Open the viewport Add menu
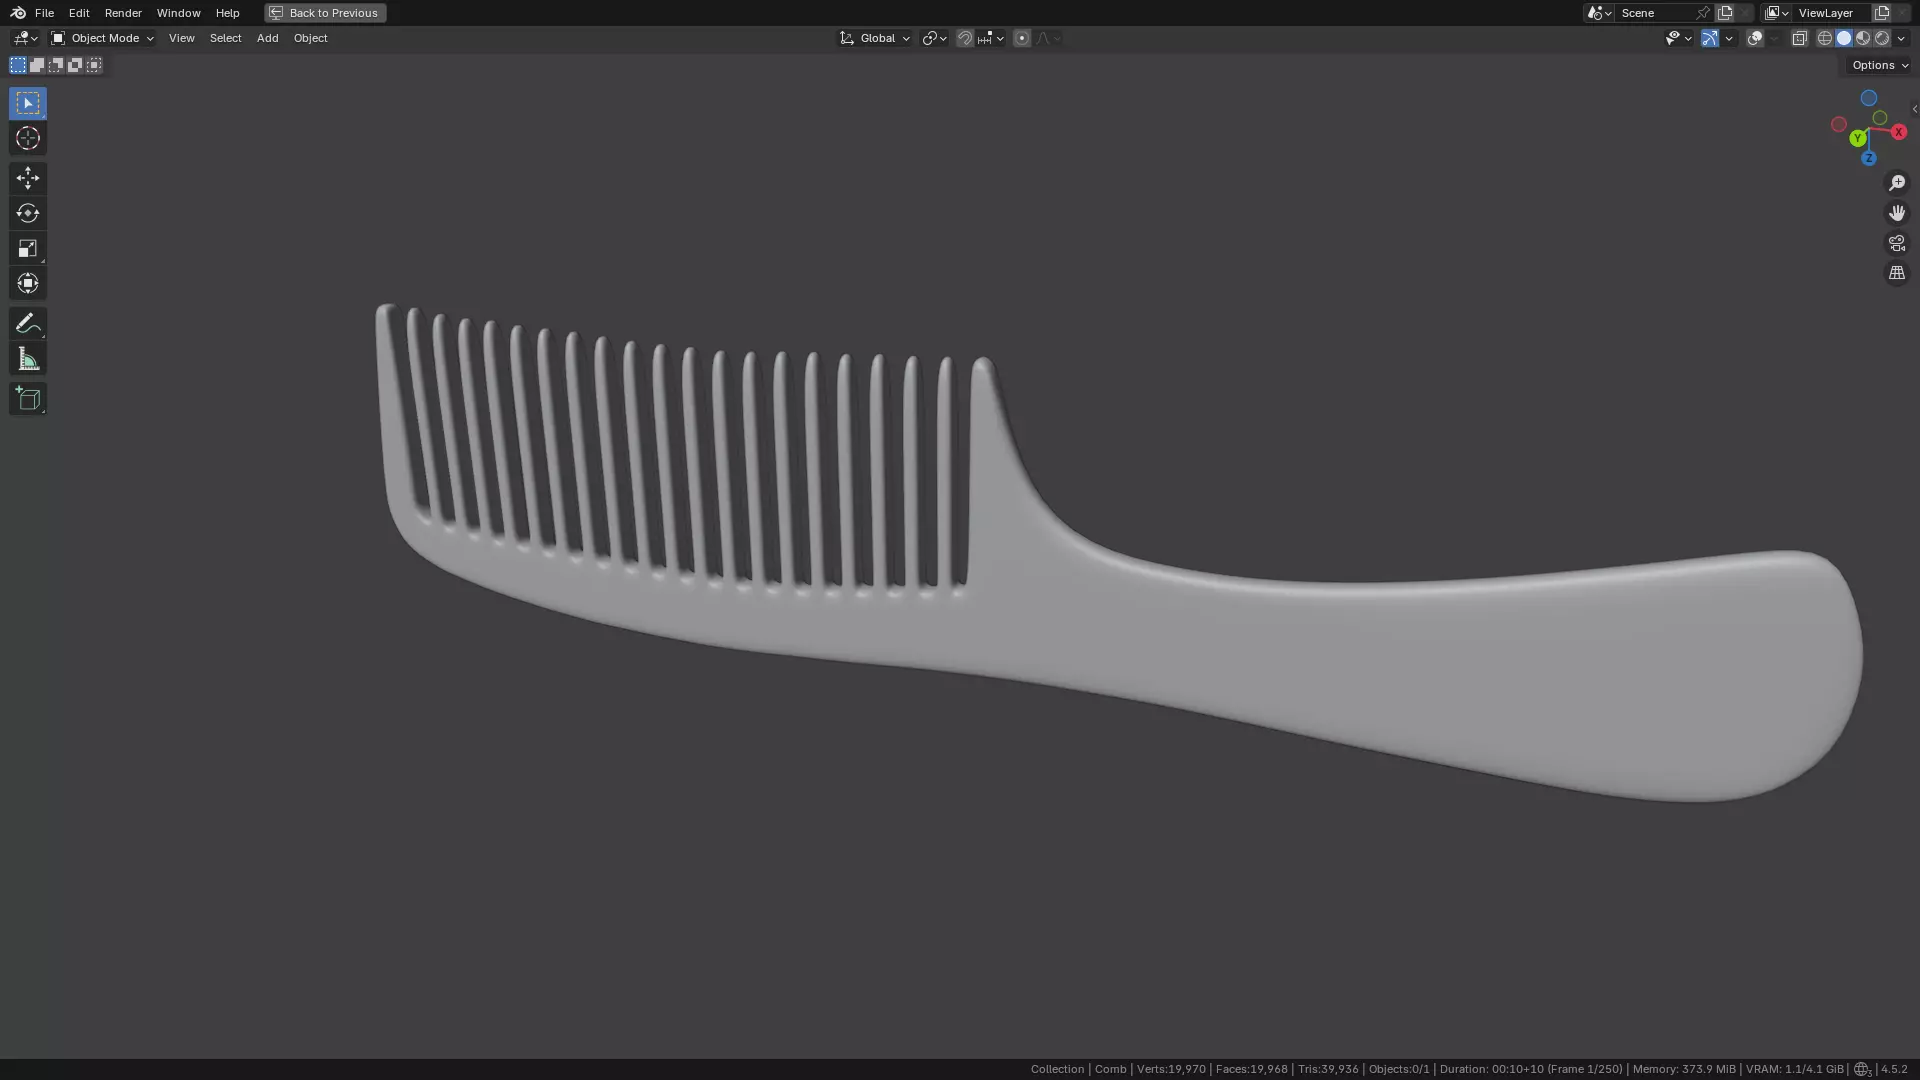Viewport: 1920px width, 1080px height. (x=267, y=38)
